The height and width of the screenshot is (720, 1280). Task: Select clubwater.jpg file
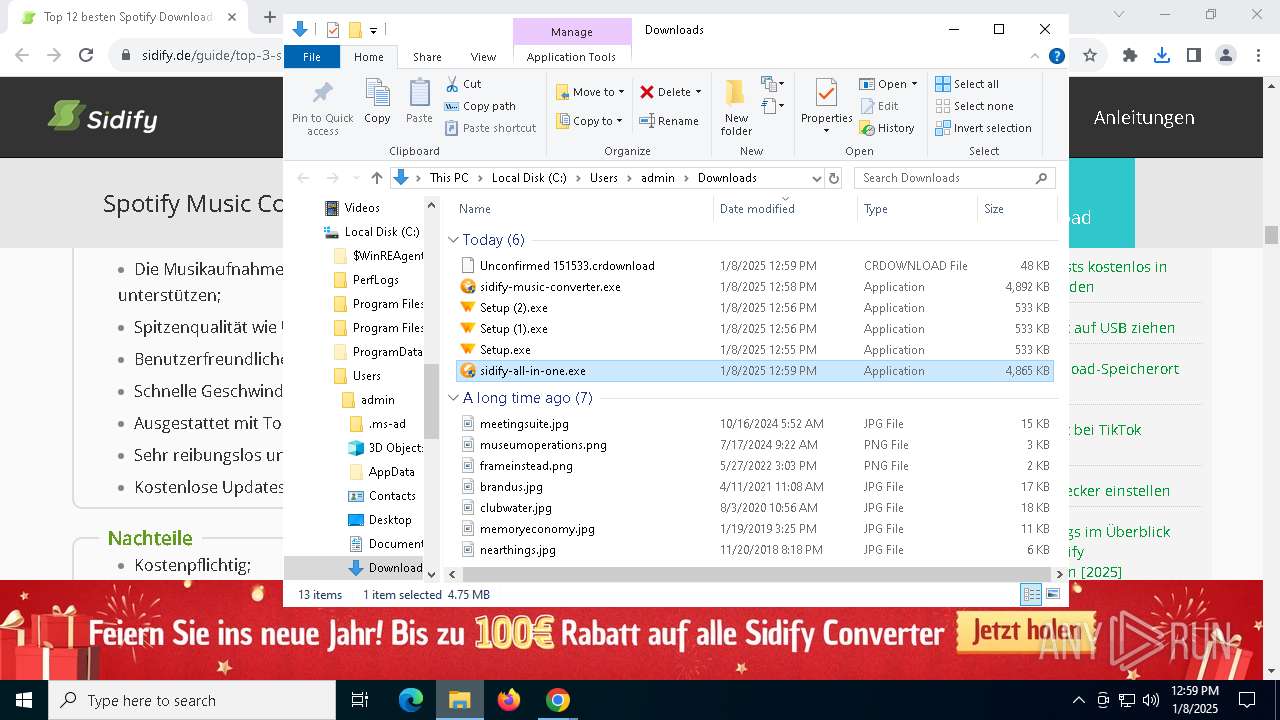coord(755,508)
